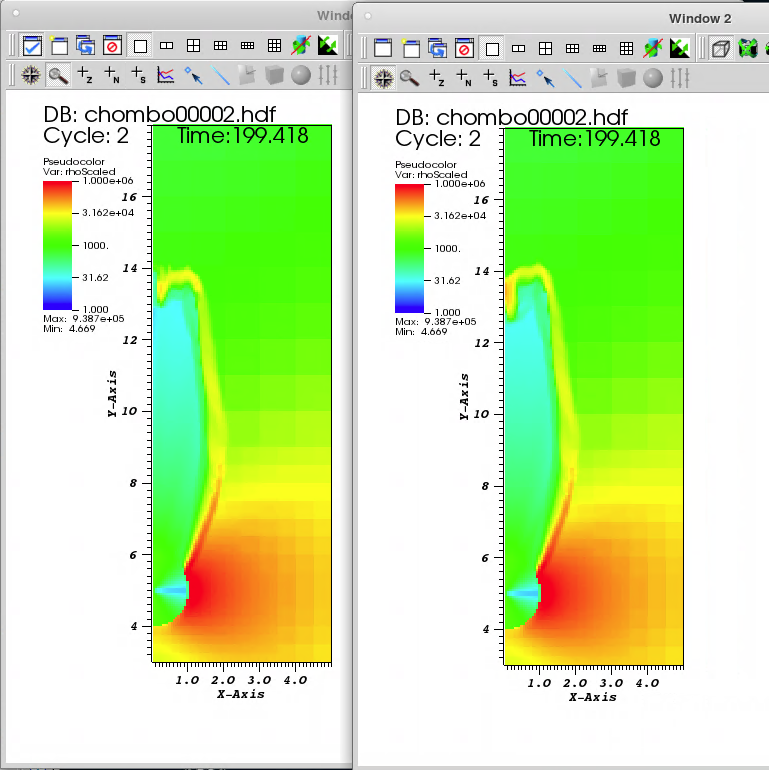Click Delete window icon in left window
This screenshot has height=770, width=769.
tap(112, 46)
